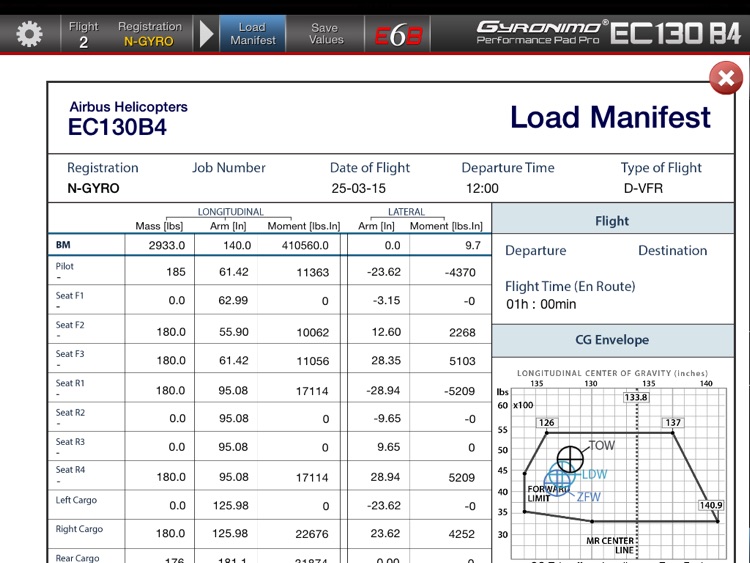Click the Seat R3 row label
The height and width of the screenshot is (563, 750).
click(70, 442)
